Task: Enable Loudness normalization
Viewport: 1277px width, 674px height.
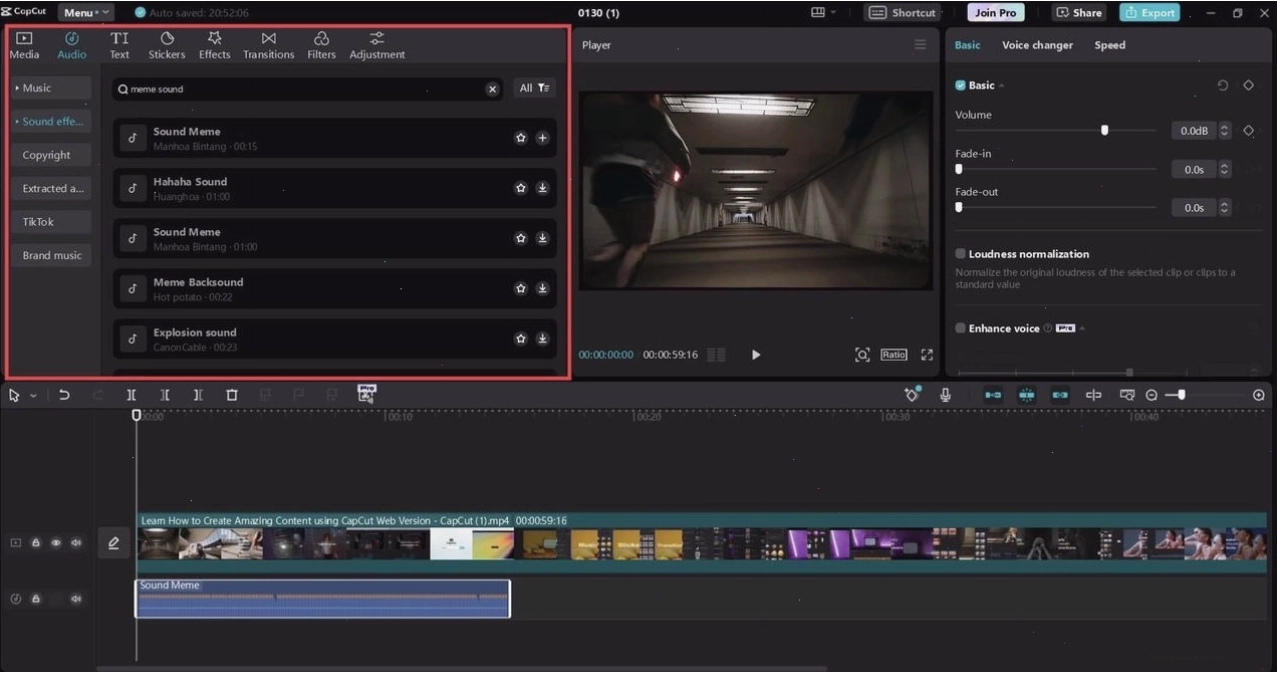Action: 960,254
